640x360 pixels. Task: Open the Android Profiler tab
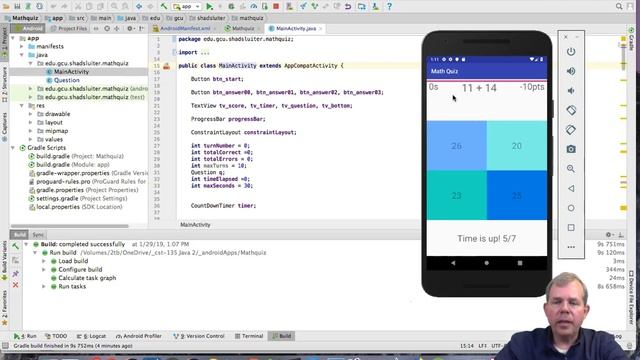click(139, 336)
